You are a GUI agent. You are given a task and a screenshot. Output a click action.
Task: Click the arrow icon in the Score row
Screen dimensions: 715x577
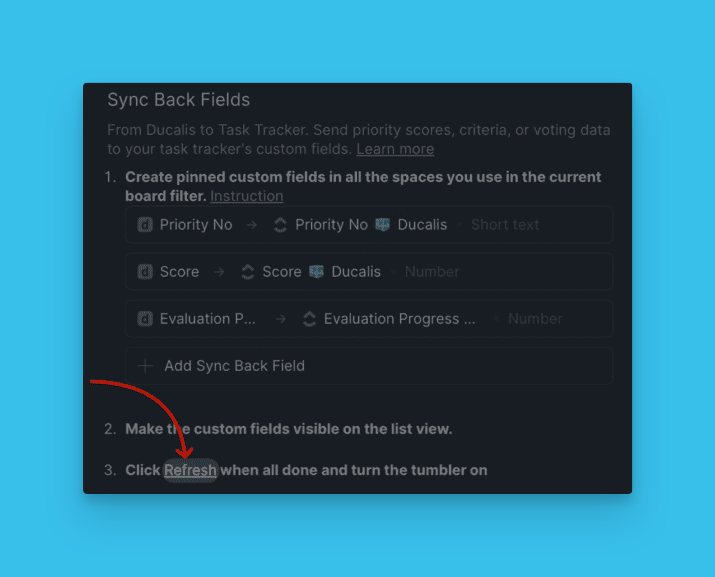[219, 272]
